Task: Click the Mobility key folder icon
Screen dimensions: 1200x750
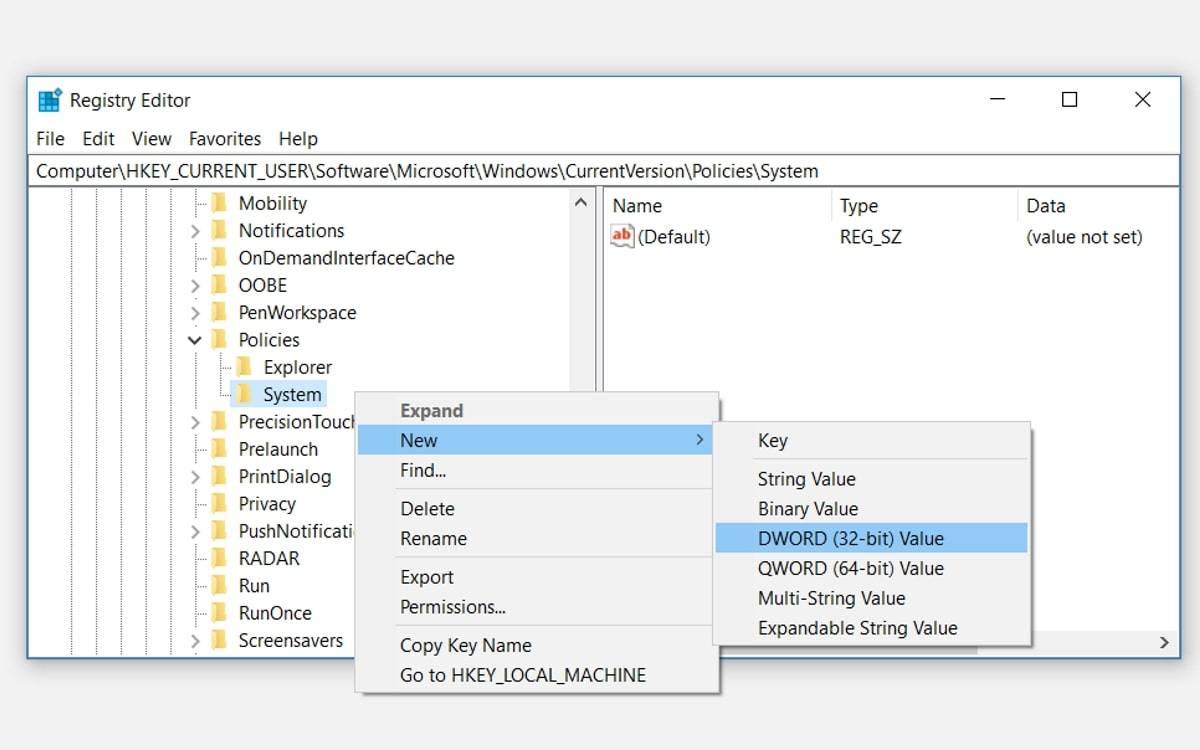Action: [x=219, y=203]
